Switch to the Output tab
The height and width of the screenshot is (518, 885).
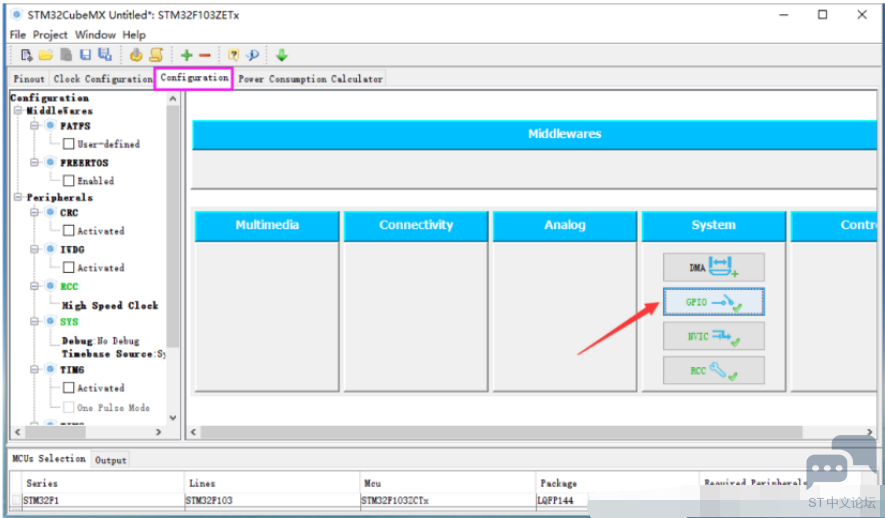point(111,460)
